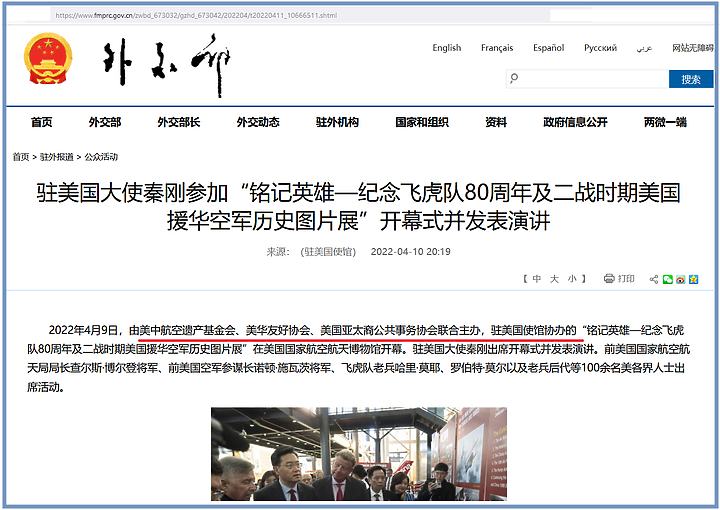Viewport: 720px width, 510px height.
Task: Click the 首页 breadcrumb link
Action: [21, 157]
